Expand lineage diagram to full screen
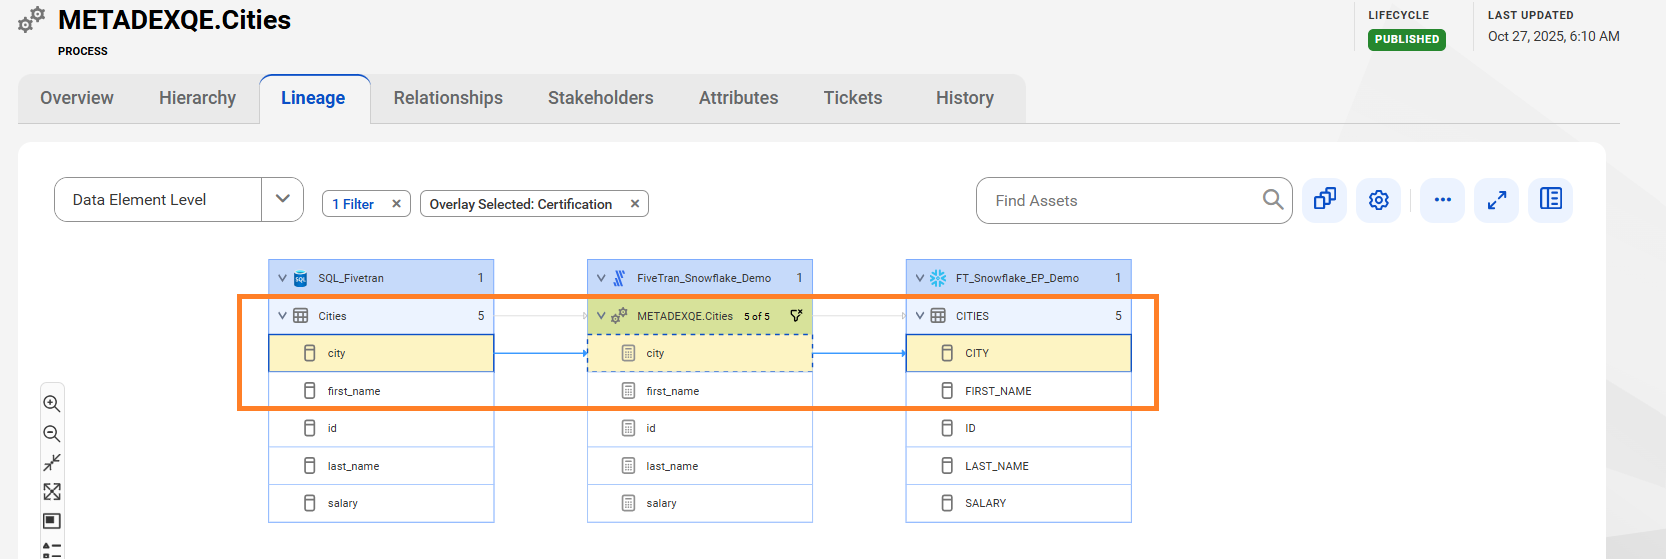The width and height of the screenshot is (1666, 559). tap(1497, 200)
